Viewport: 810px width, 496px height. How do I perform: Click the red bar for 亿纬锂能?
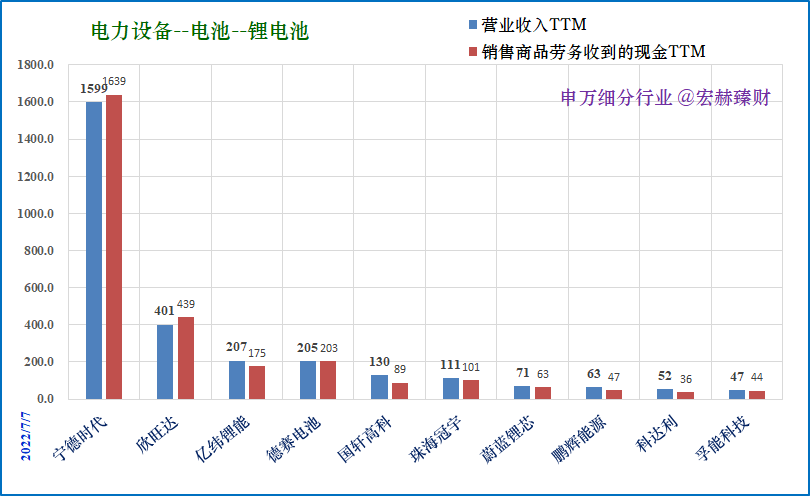(257, 382)
